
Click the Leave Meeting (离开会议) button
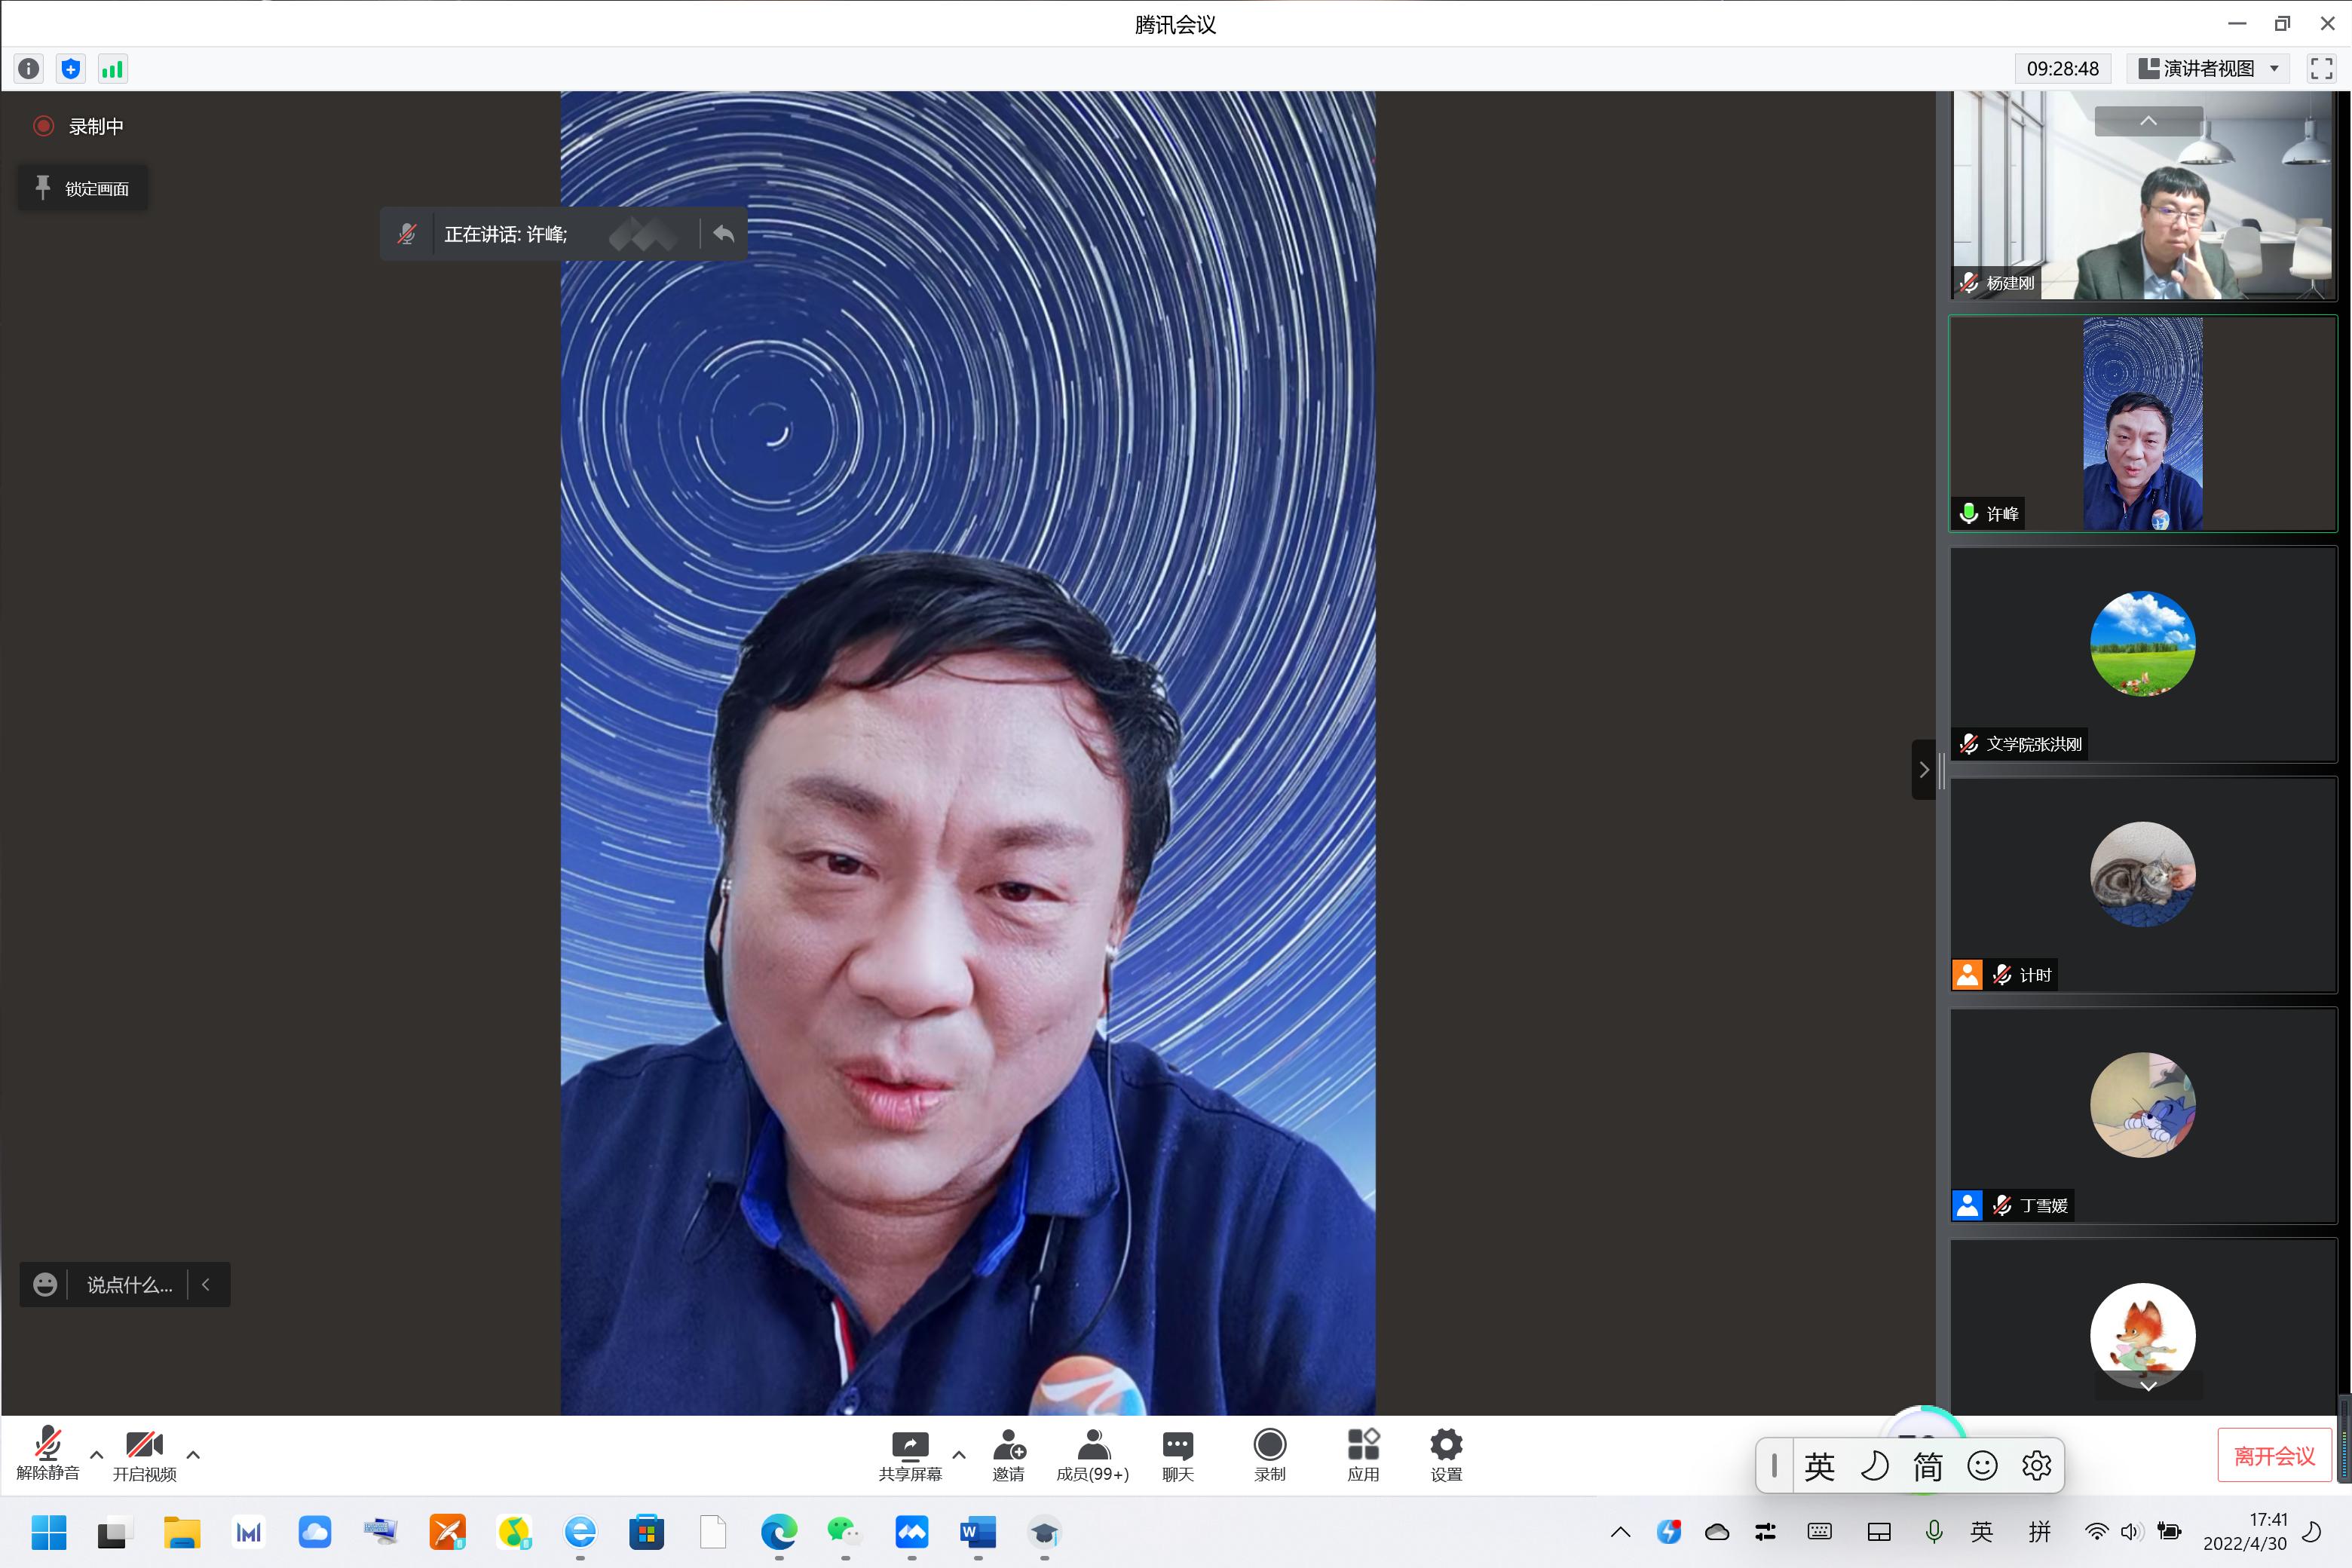pos(2274,1455)
